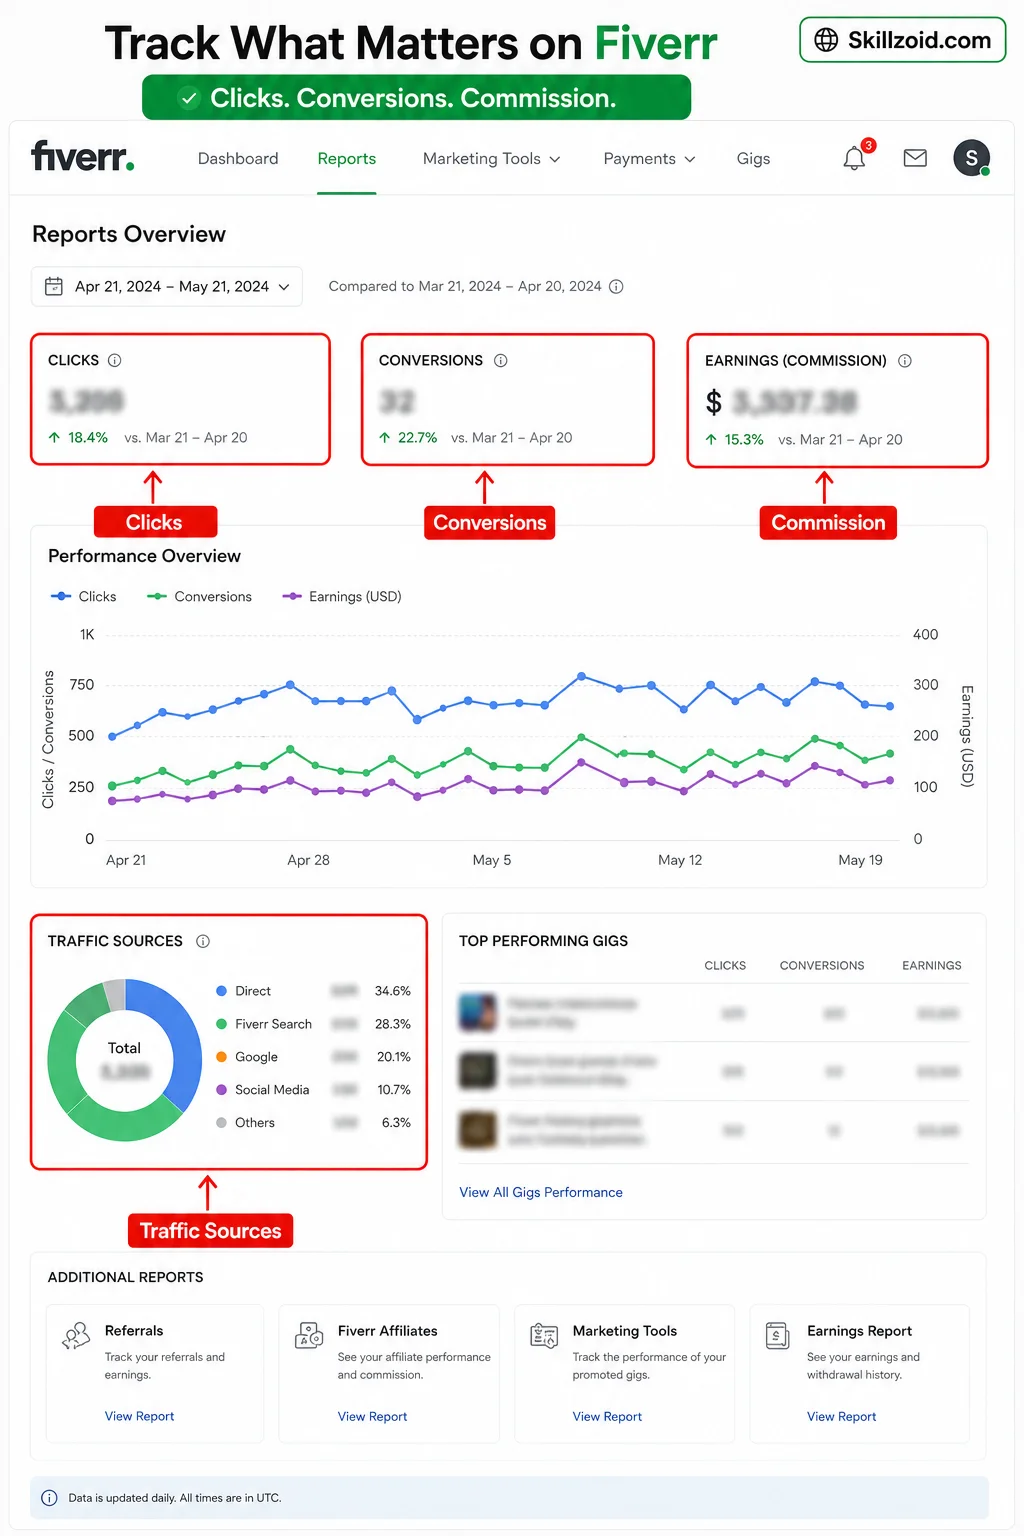Click the donut chart Total center
Image resolution: width=1024 pixels, height=1536 pixels.
tap(124, 1060)
